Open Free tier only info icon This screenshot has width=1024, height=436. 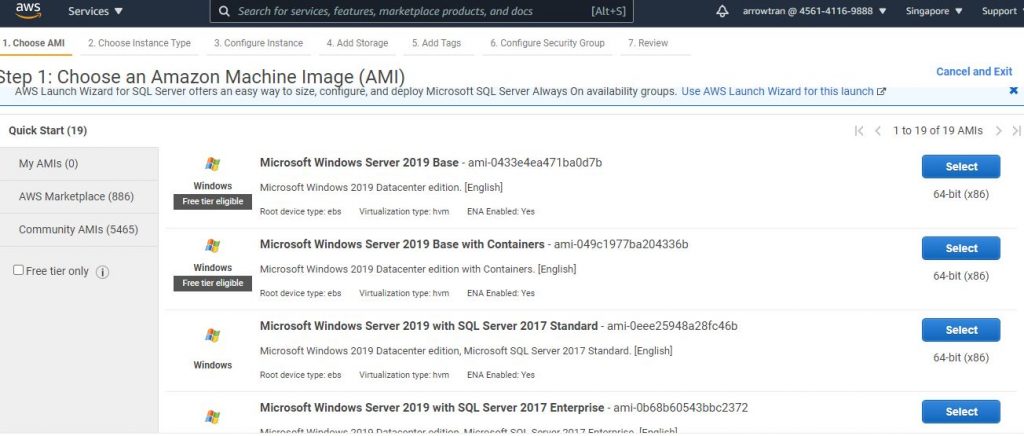coord(102,272)
